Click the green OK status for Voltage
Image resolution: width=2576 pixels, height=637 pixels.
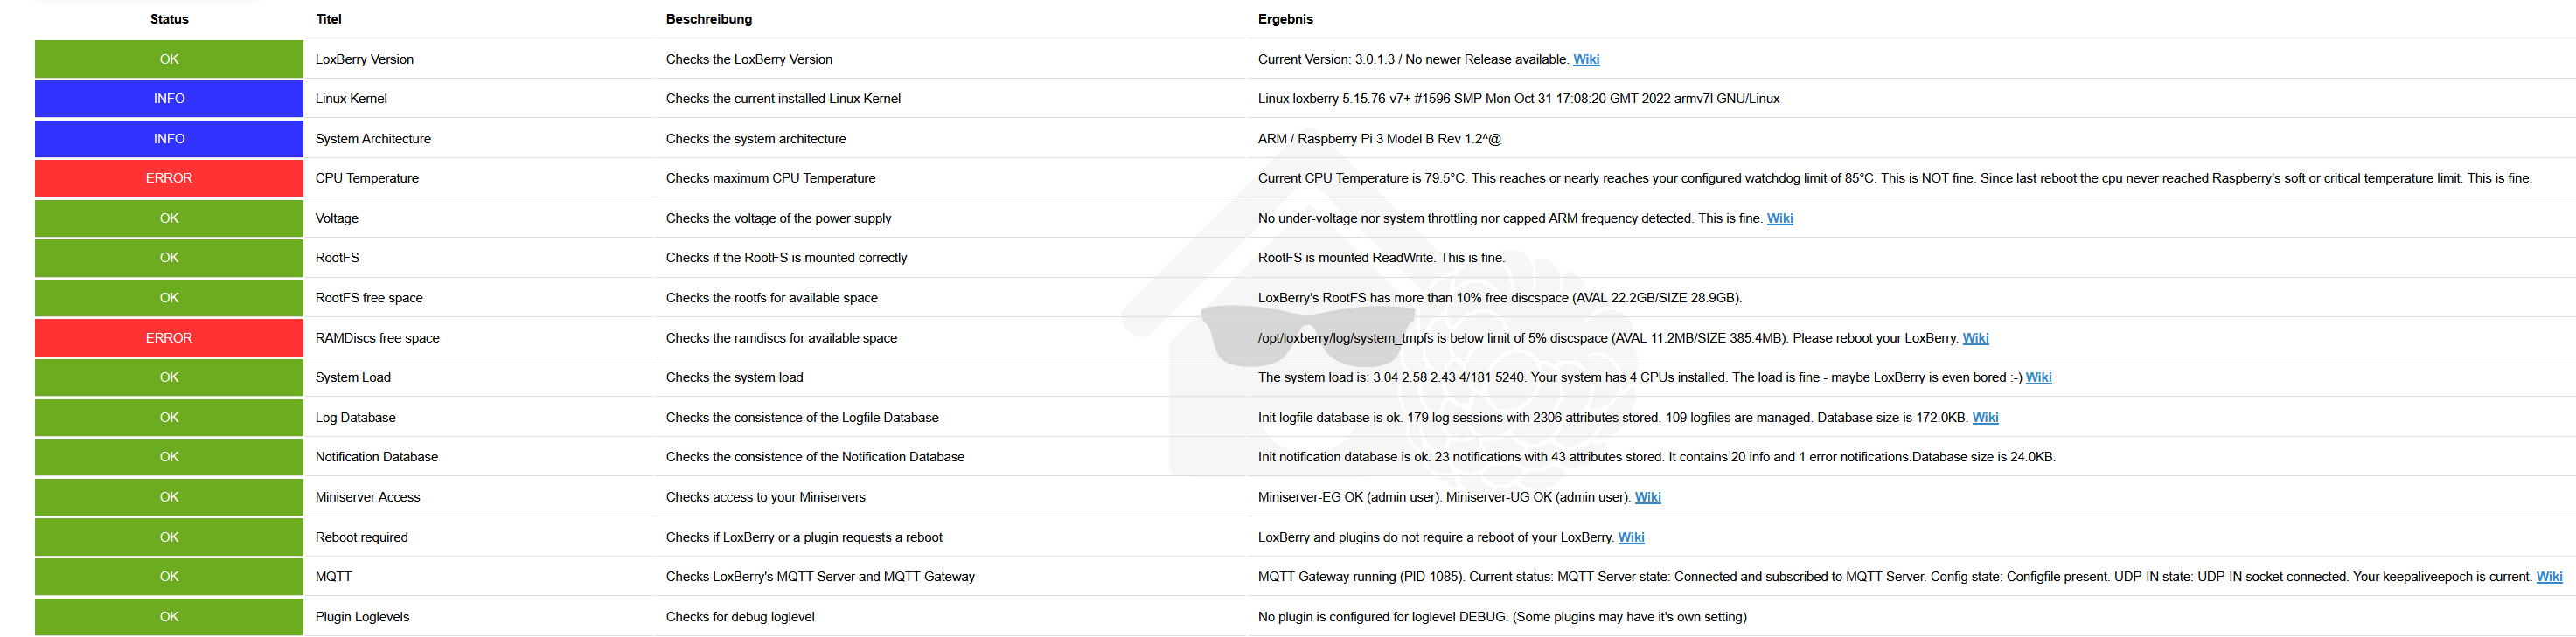[169, 218]
